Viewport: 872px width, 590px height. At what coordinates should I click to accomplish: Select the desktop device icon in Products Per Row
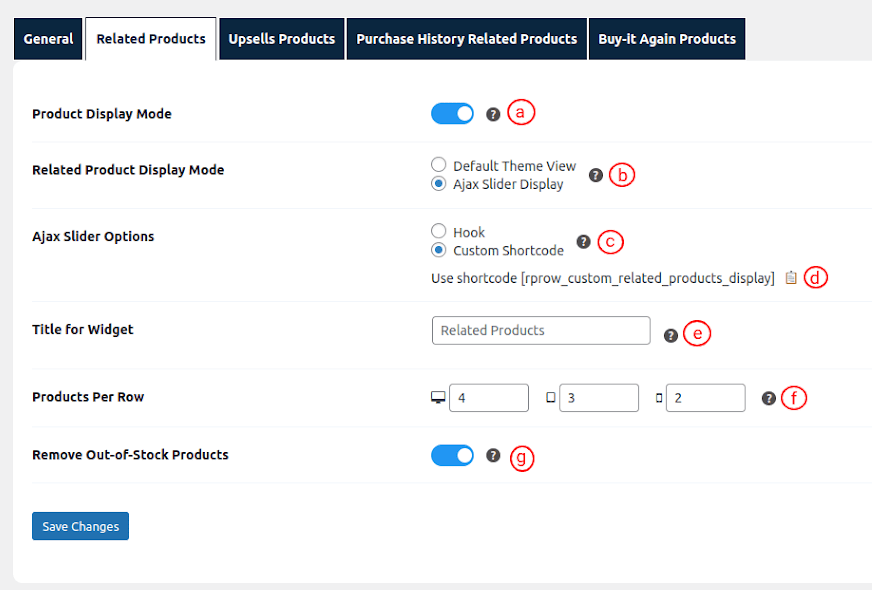coord(437,397)
